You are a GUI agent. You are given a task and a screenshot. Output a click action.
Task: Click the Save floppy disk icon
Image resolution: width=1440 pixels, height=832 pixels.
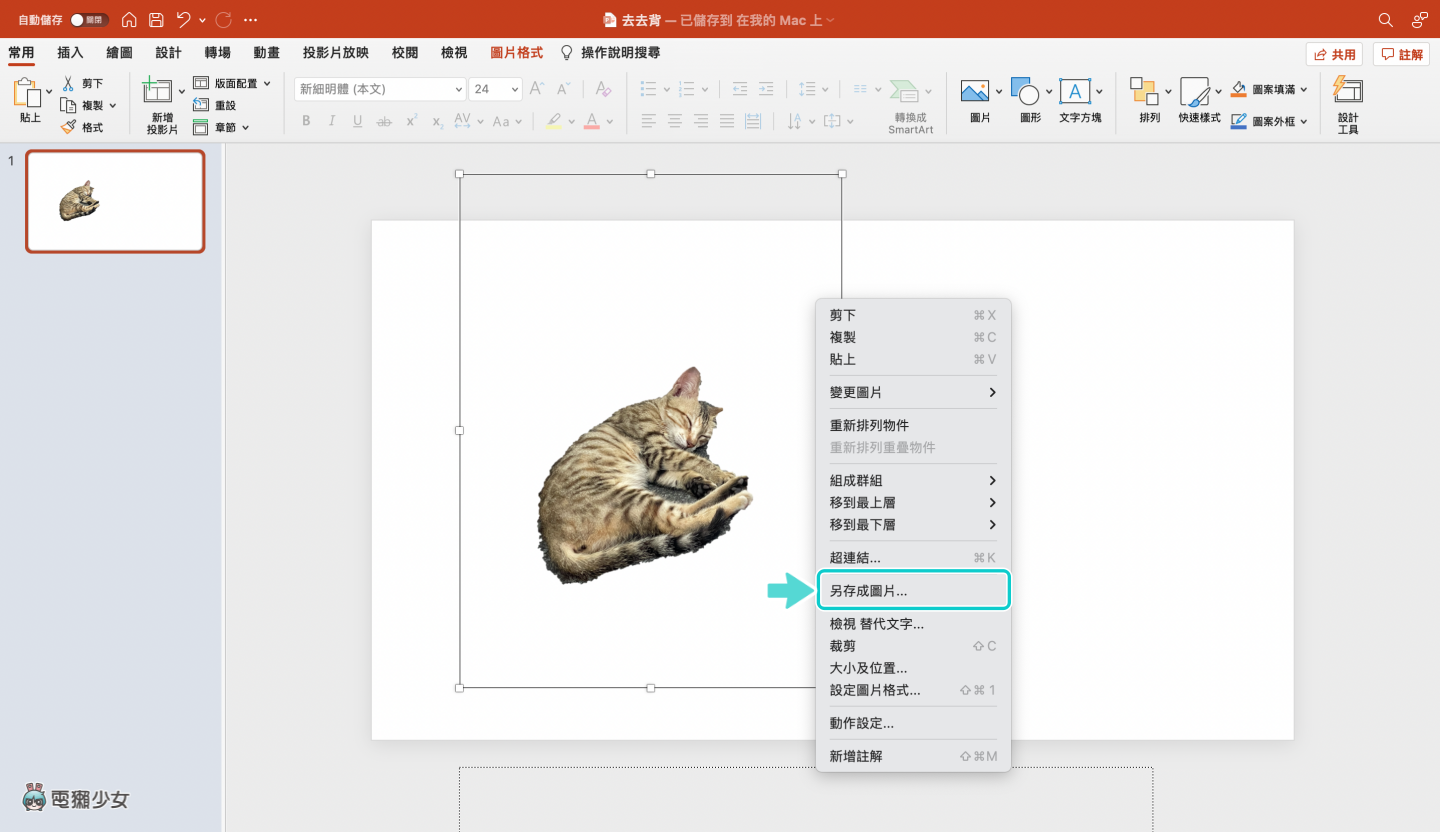click(156, 20)
